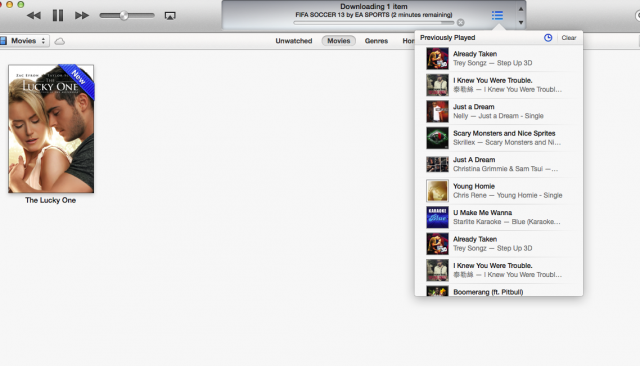Click Nelly Just a Dream artwork
This screenshot has width=640, height=366.
point(437,111)
